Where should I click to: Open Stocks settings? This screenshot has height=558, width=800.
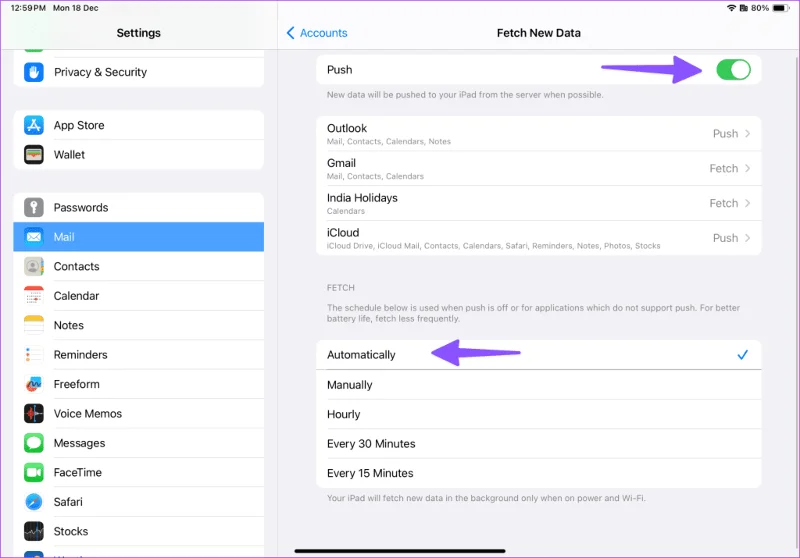(x=138, y=531)
